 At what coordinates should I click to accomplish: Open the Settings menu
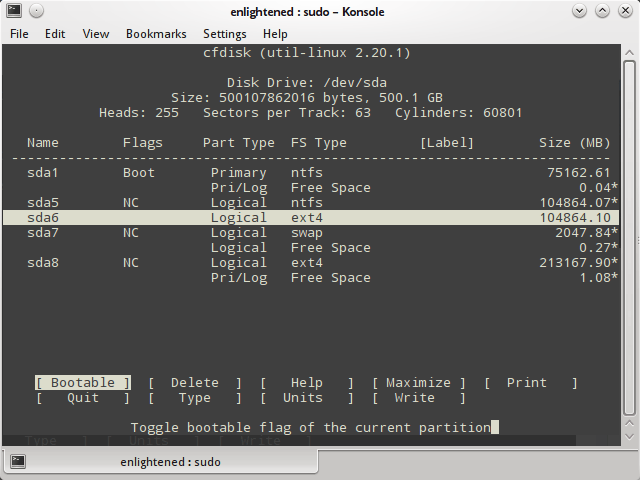(224, 33)
